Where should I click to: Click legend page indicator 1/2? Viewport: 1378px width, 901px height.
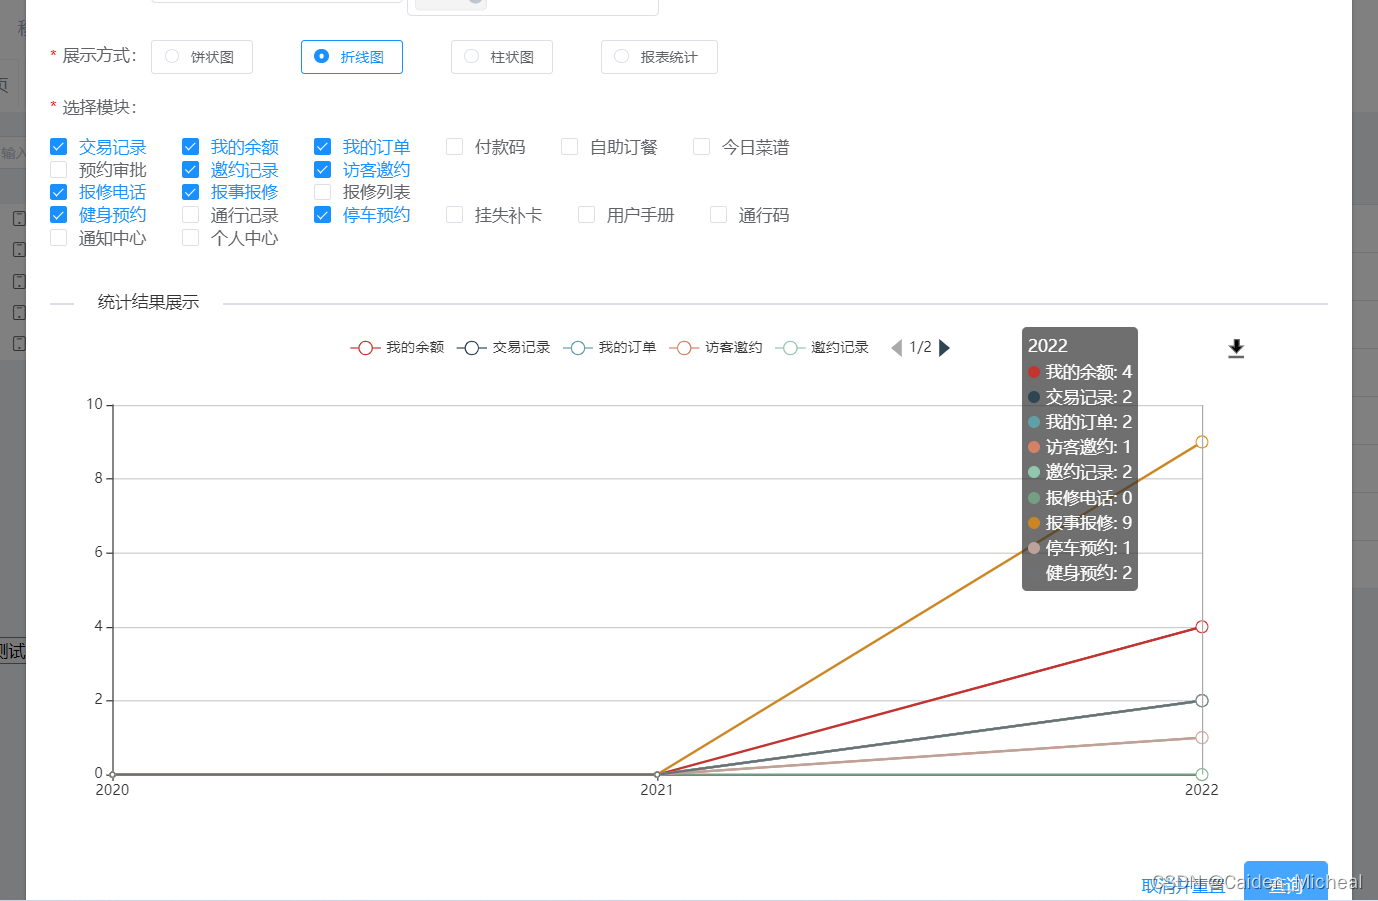(920, 347)
